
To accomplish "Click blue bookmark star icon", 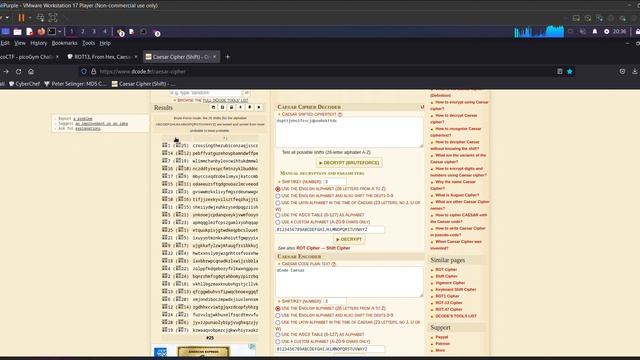I will [570, 71].
